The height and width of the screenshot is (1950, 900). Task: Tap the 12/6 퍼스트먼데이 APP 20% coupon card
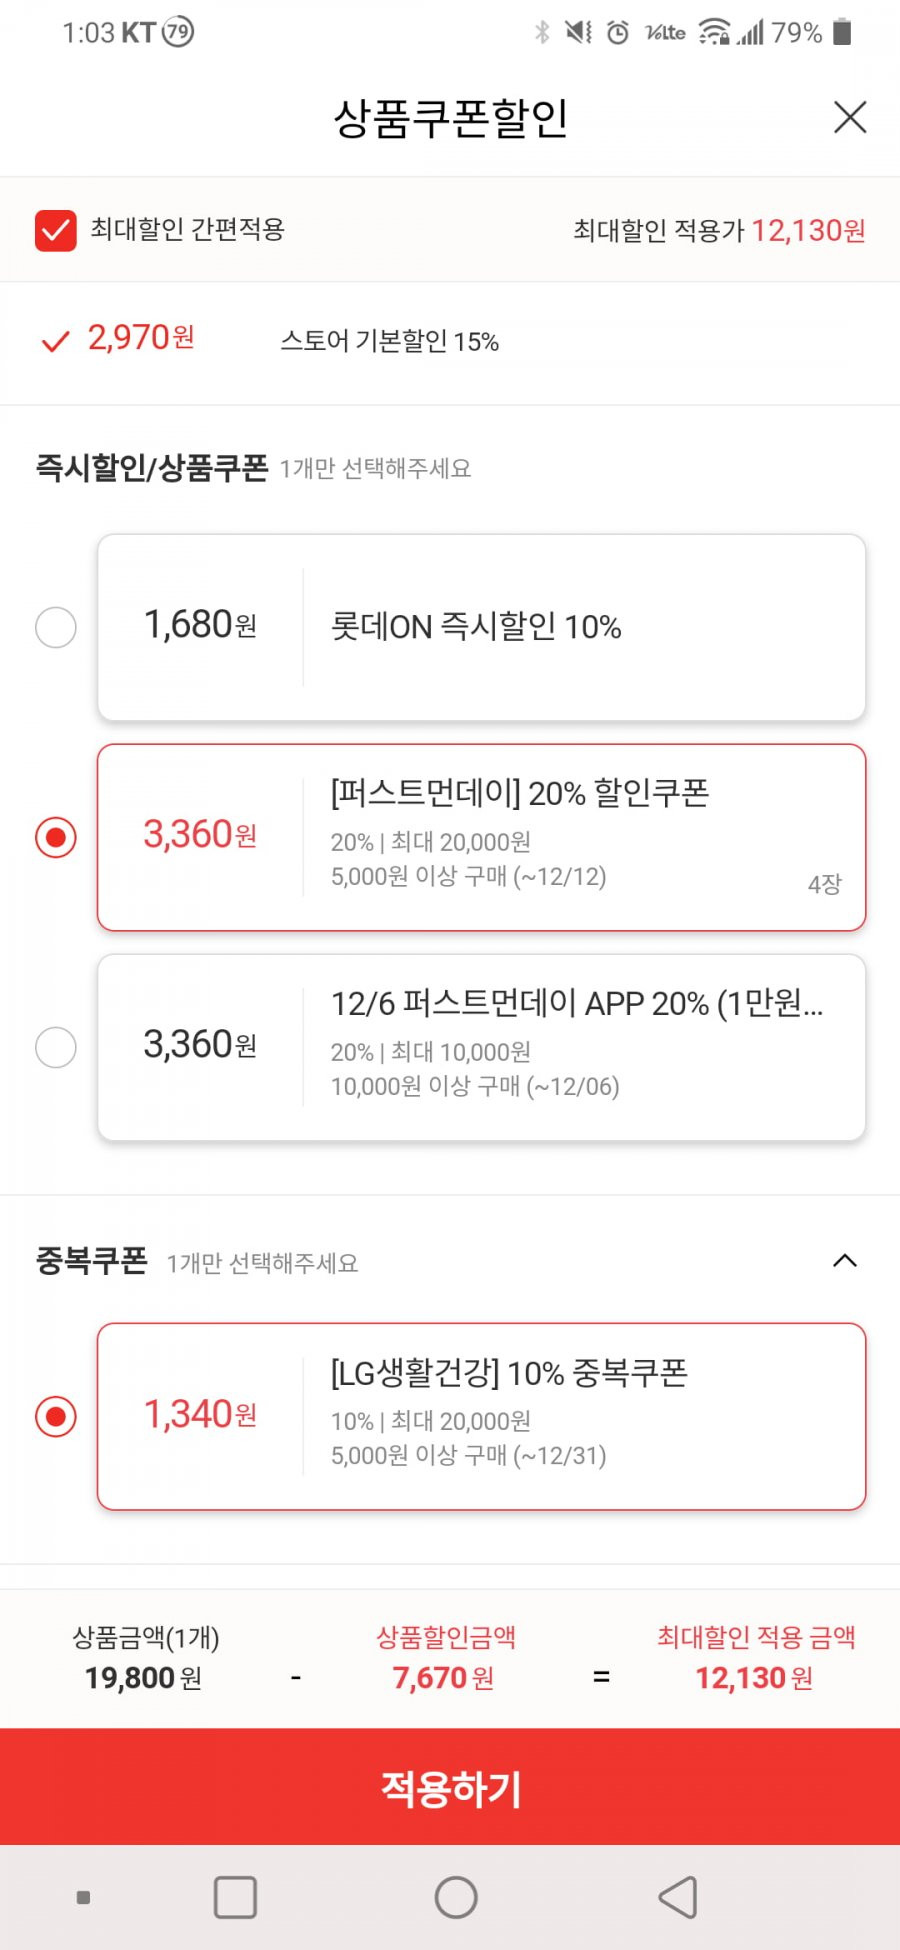coord(481,1048)
